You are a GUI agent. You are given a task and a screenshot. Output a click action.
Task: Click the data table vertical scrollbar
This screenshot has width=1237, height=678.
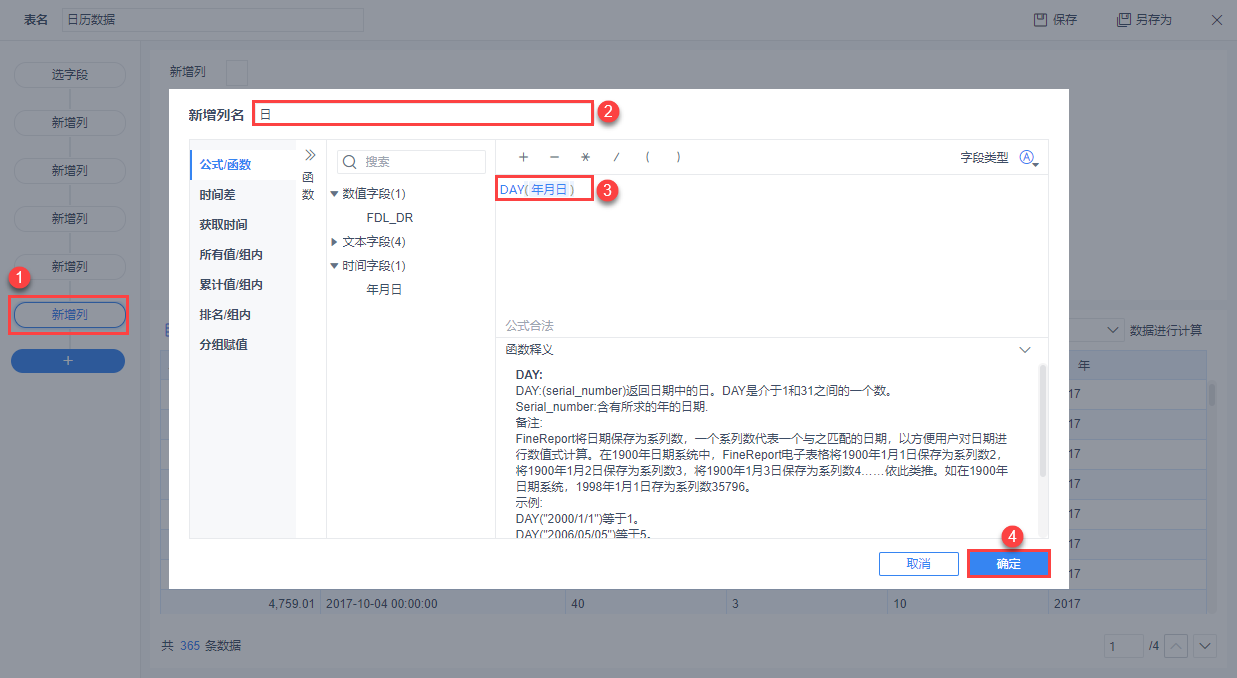1213,393
